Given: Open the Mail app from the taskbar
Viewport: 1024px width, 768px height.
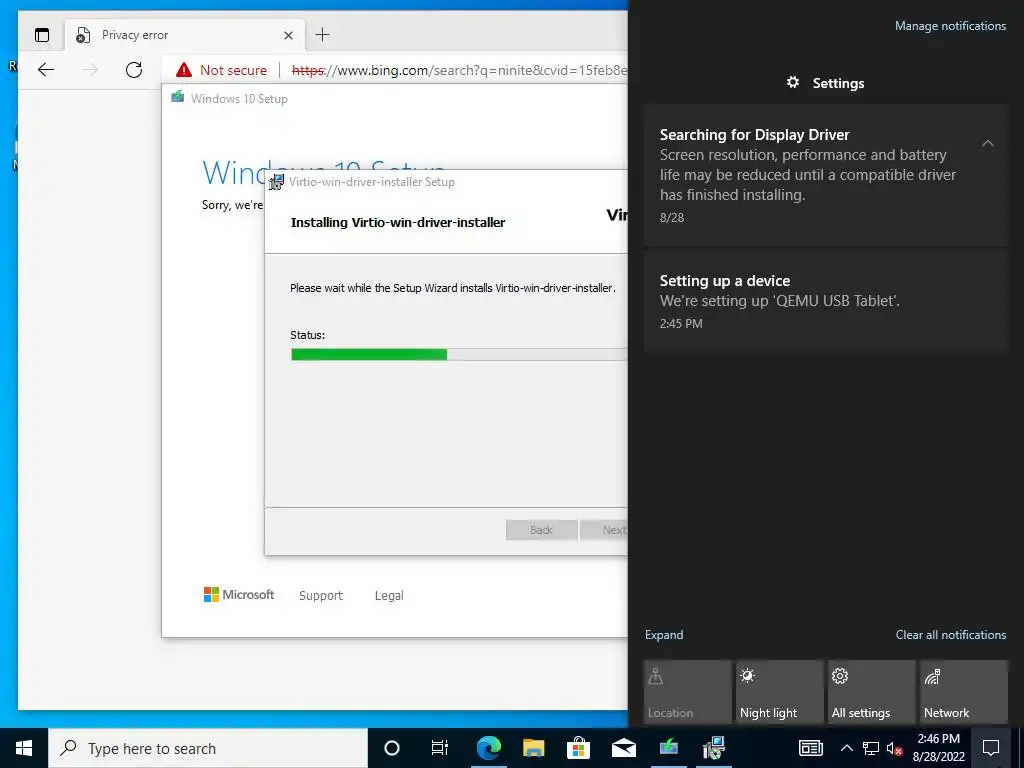Looking at the screenshot, I should point(623,748).
